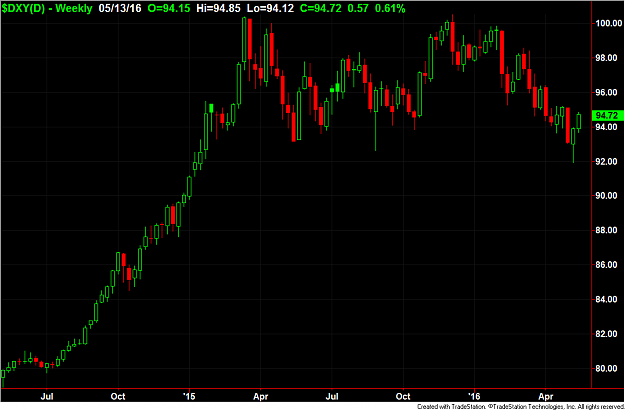Click the $DXY(D) symbol label
625x410 pixels.
pyautogui.click(x=24, y=8)
